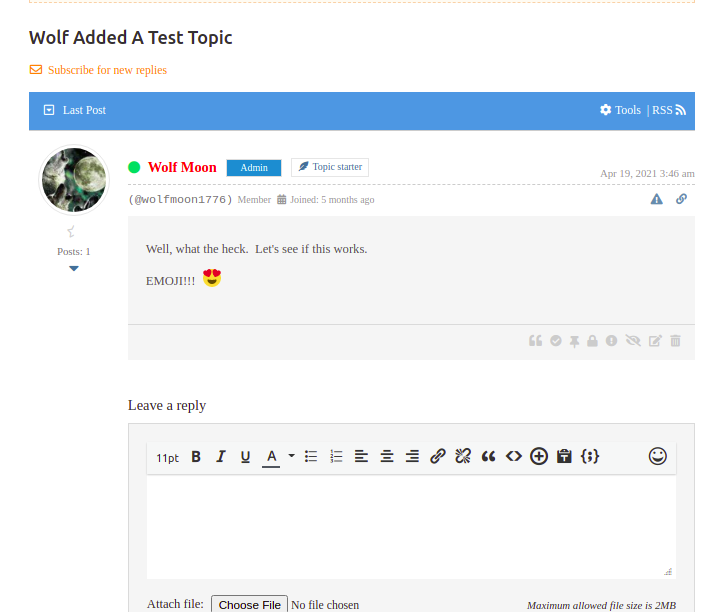The image size is (727, 612).
Task: Toggle italic formatting in reply editor
Action: coord(221,457)
